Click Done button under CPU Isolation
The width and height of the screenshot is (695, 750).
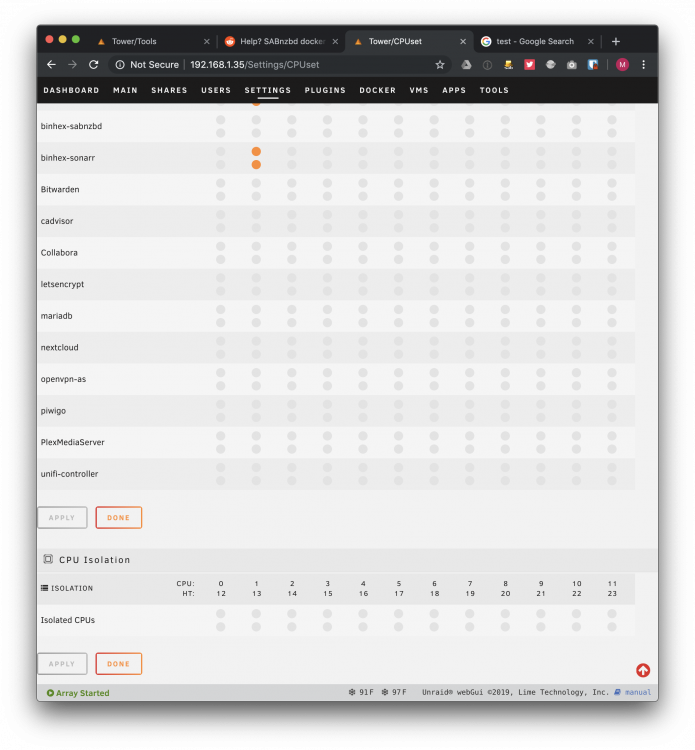click(119, 664)
